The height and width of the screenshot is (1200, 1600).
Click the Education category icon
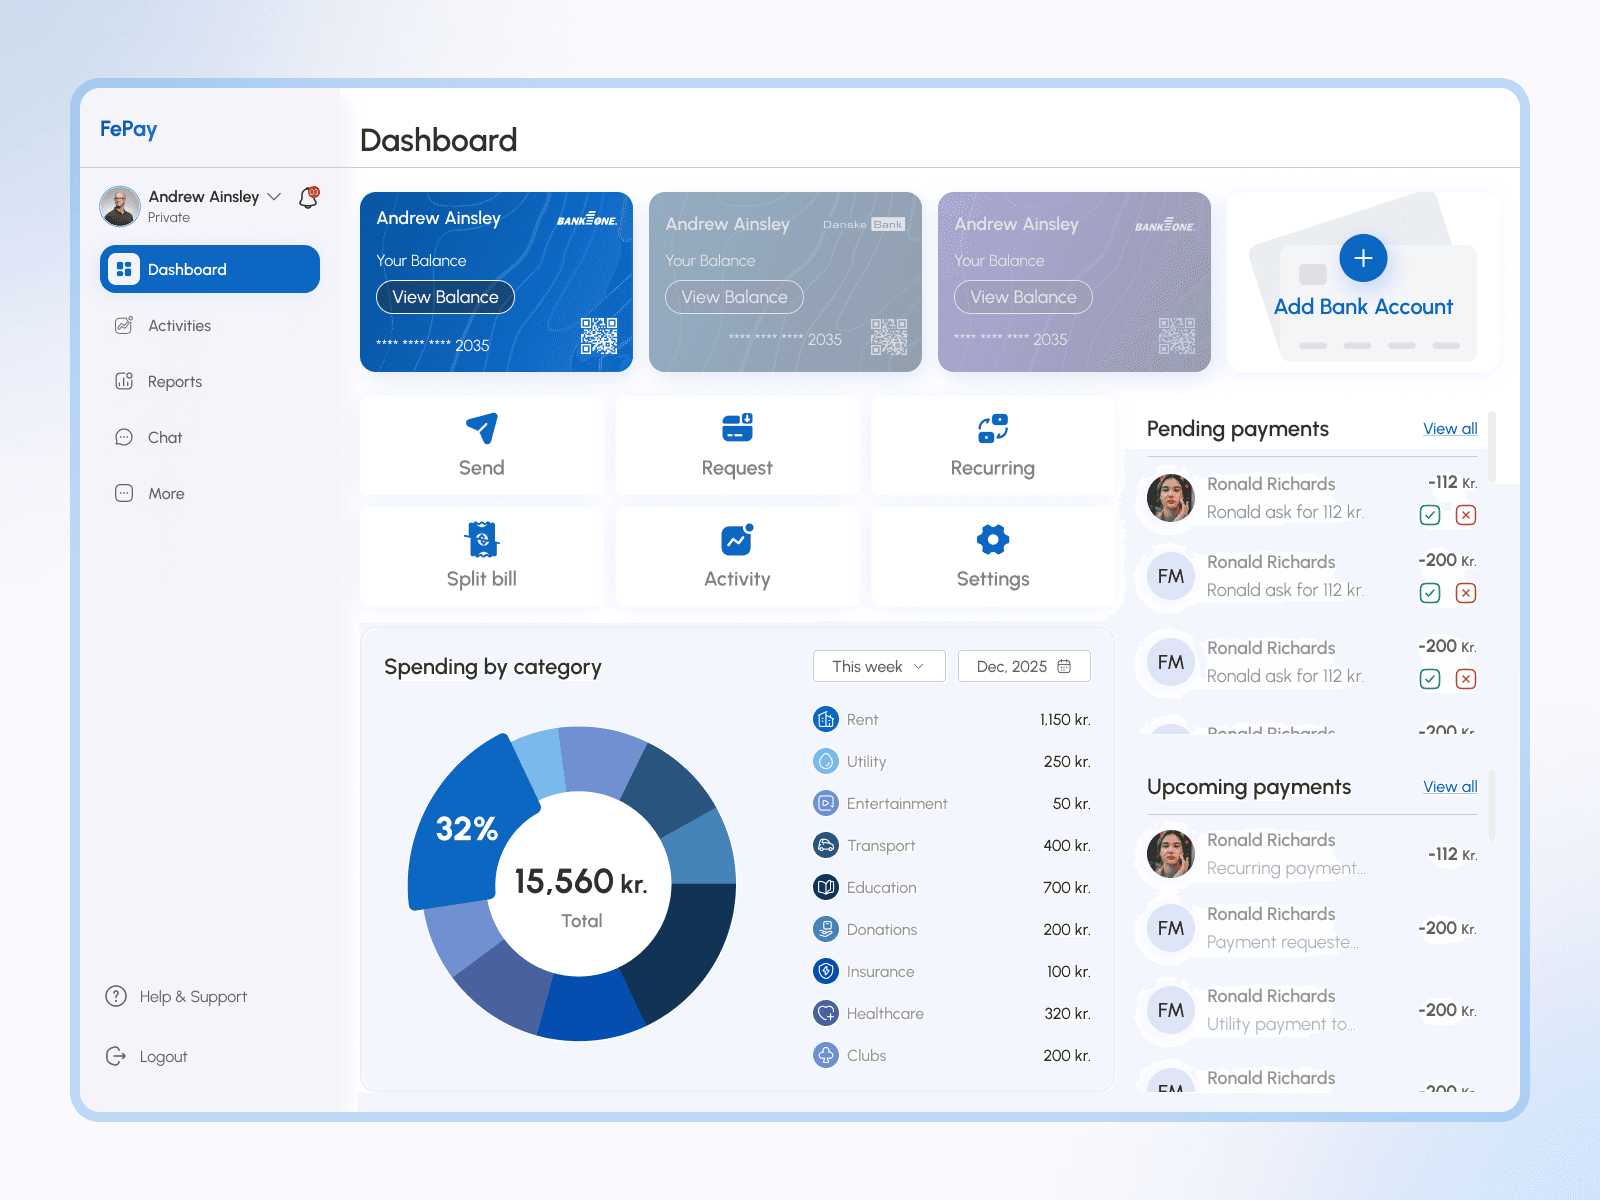click(x=826, y=887)
